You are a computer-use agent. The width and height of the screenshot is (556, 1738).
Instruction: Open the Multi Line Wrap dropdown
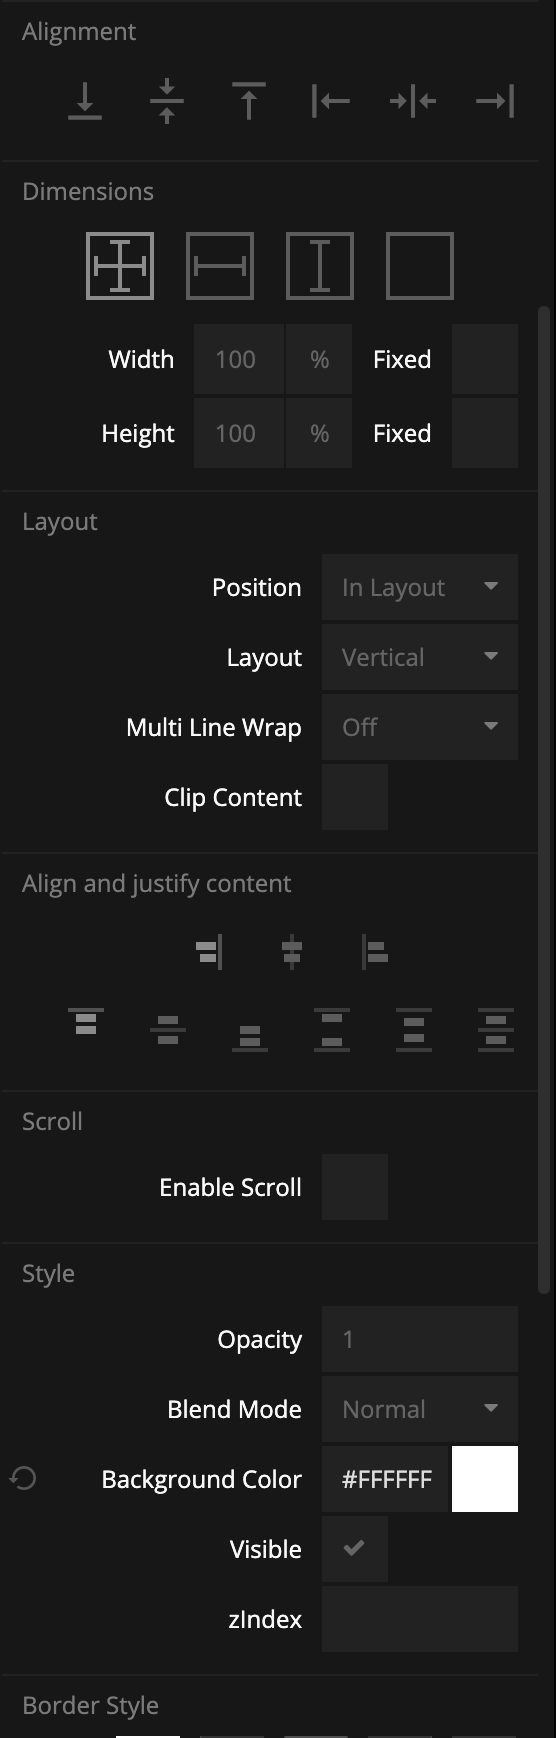[420, 727]
